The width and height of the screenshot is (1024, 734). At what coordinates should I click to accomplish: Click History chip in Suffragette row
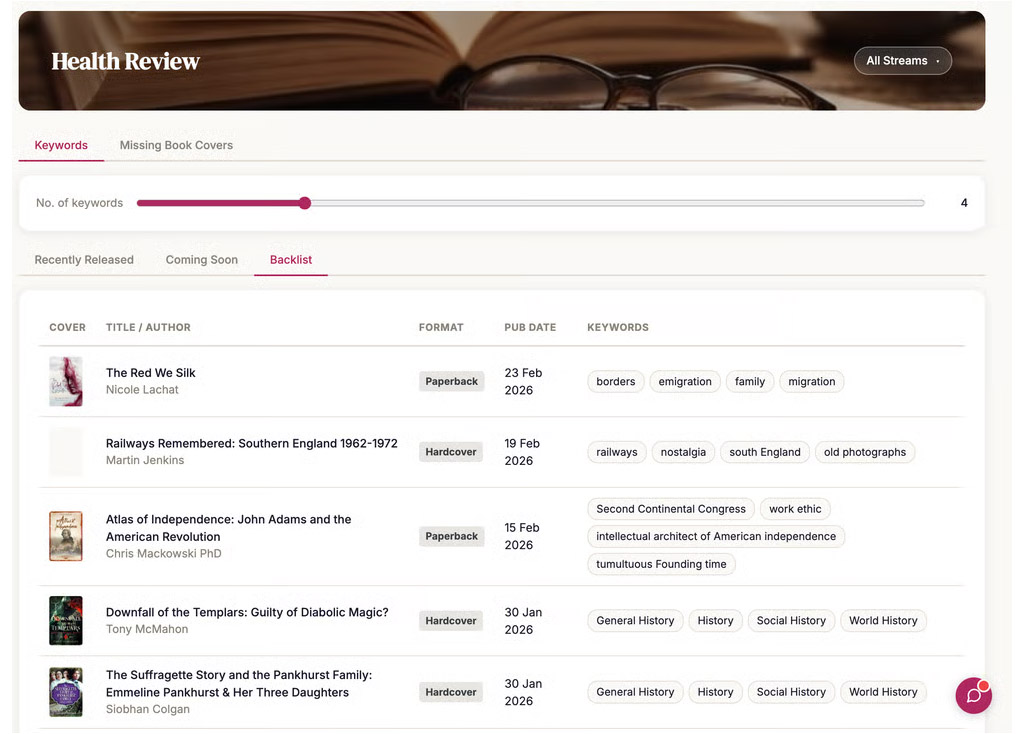pyautogui.click(x=715, y=692)
